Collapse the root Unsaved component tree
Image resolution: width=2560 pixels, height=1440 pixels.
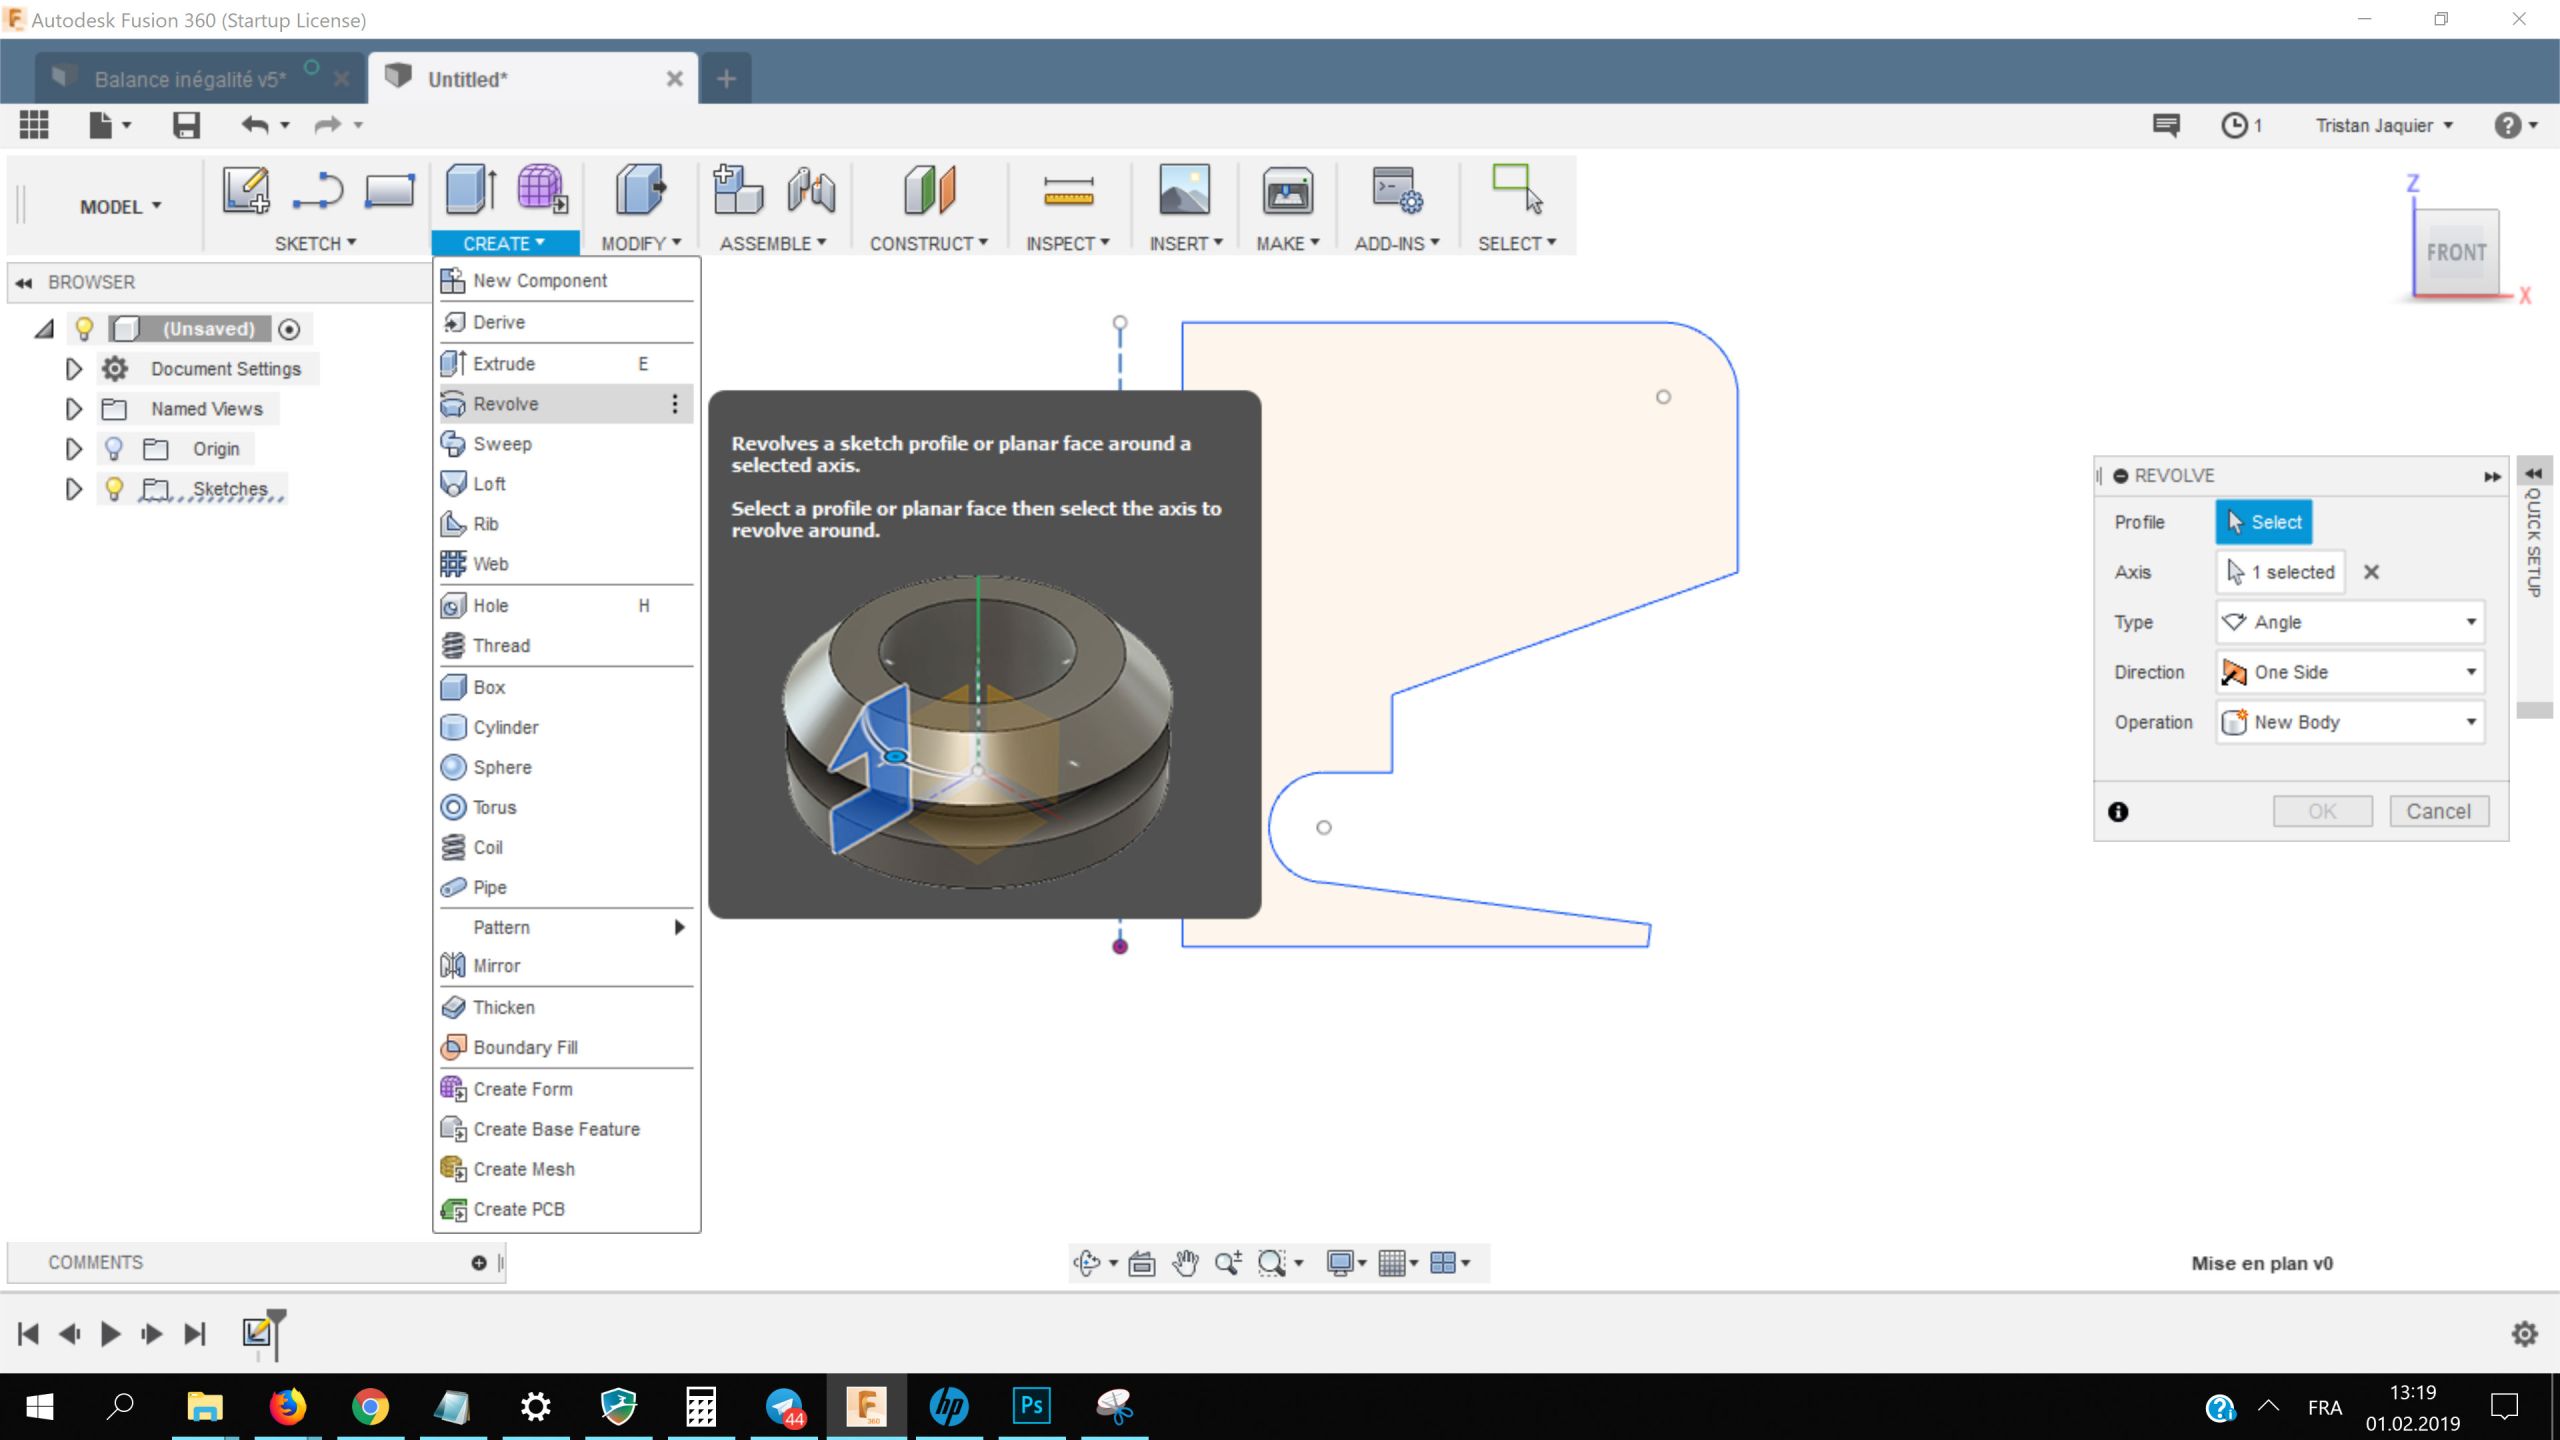pos(44,328)
